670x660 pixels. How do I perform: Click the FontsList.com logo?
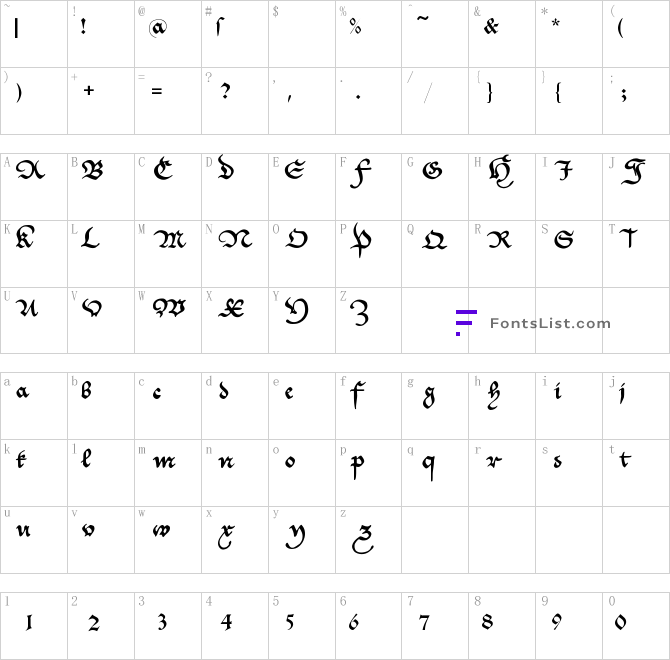click(533, 323)
